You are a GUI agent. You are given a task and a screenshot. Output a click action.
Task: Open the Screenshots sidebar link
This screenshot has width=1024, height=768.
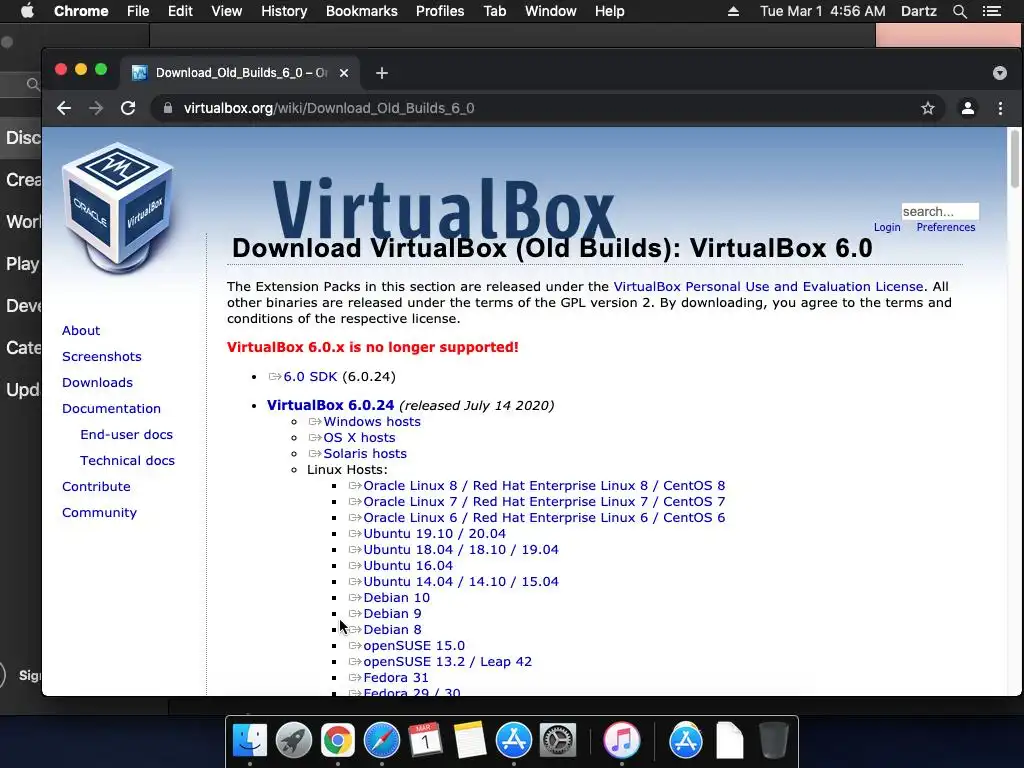102,357
